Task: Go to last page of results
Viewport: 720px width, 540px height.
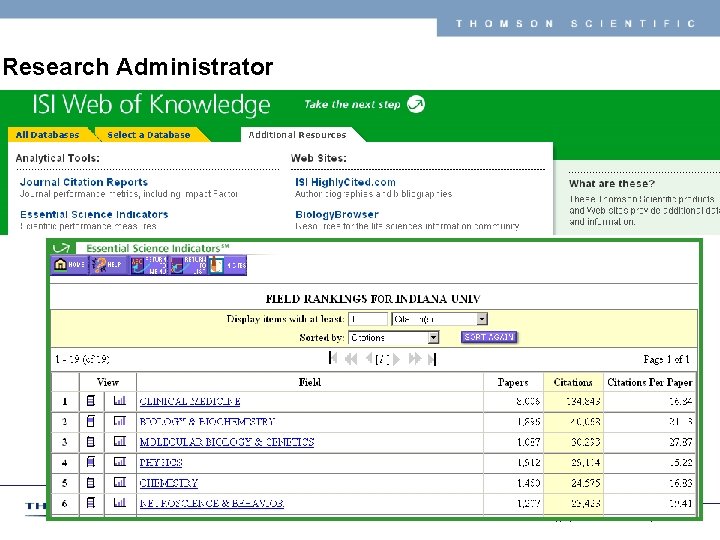Action: tap(432, 359)
